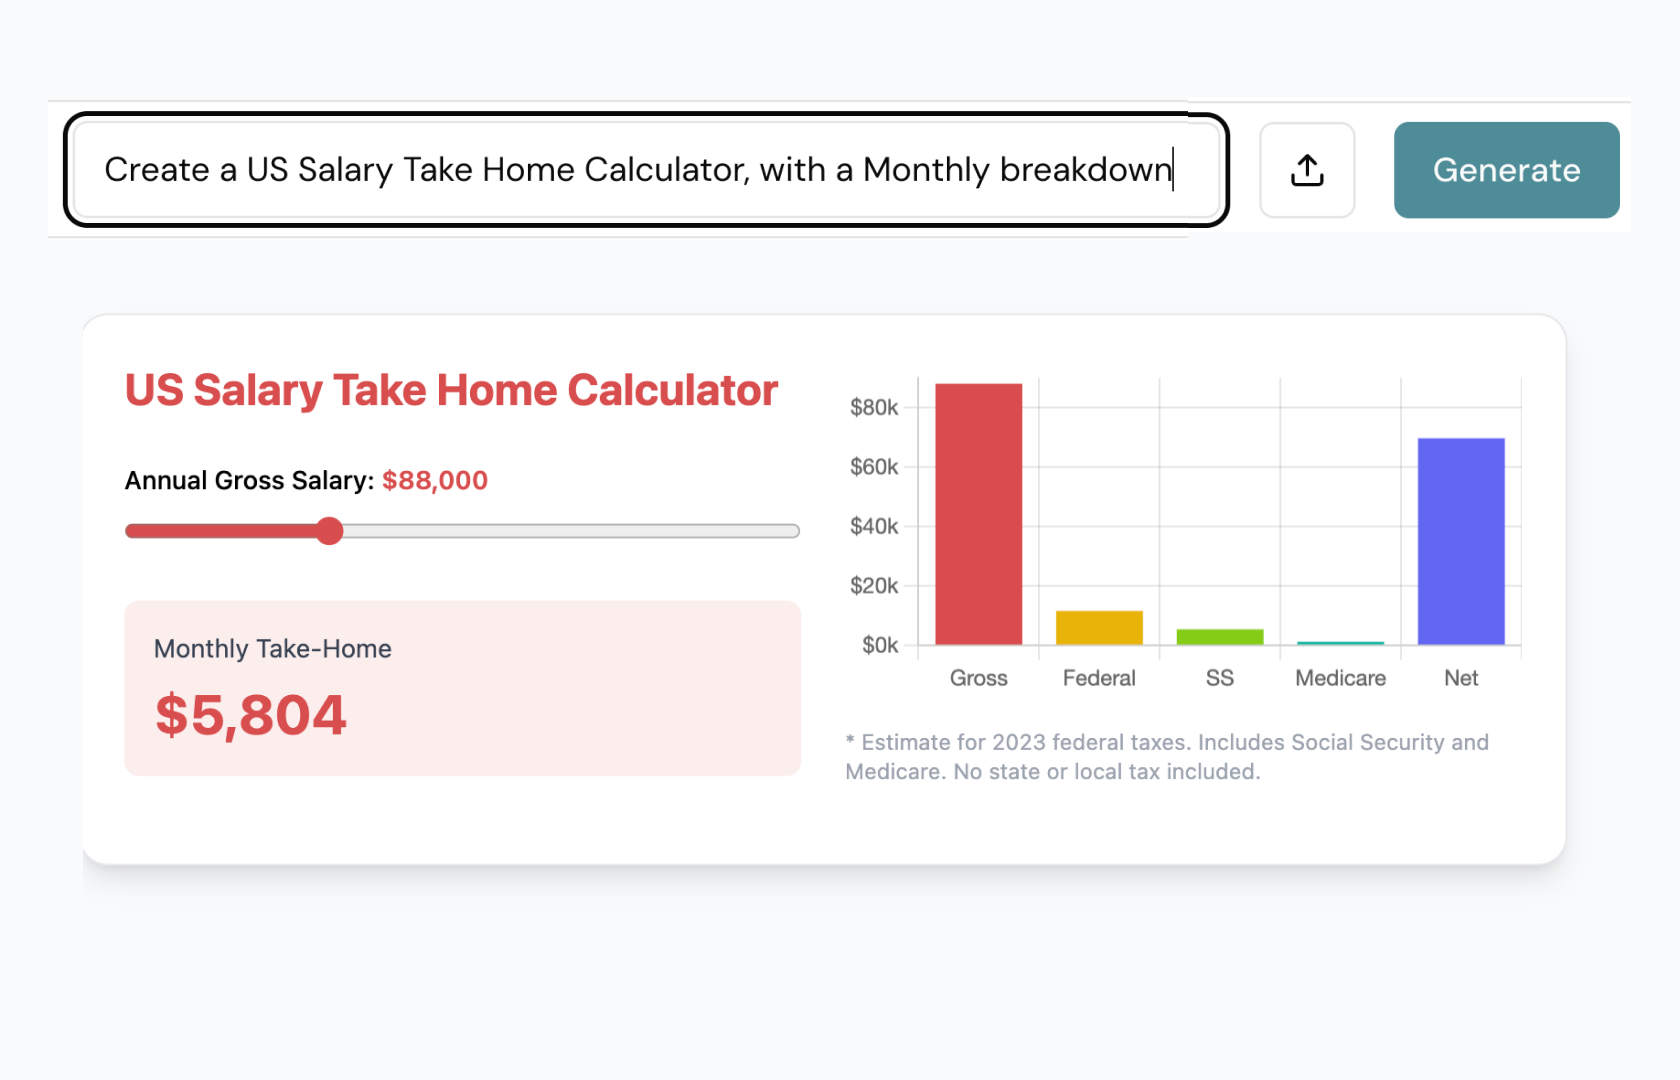Click inside the prompt text field
The image size is (1680, 1080).
click(x=640, y=170)
